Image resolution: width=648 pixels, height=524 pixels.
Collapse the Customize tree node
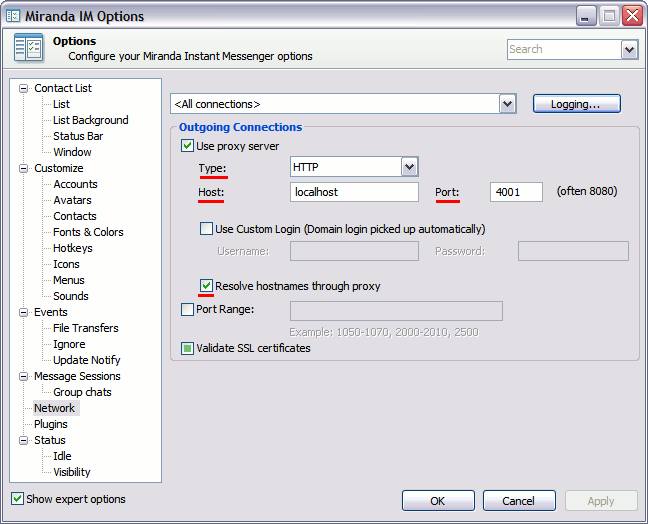pyautogui.click(x=24, y=169)
